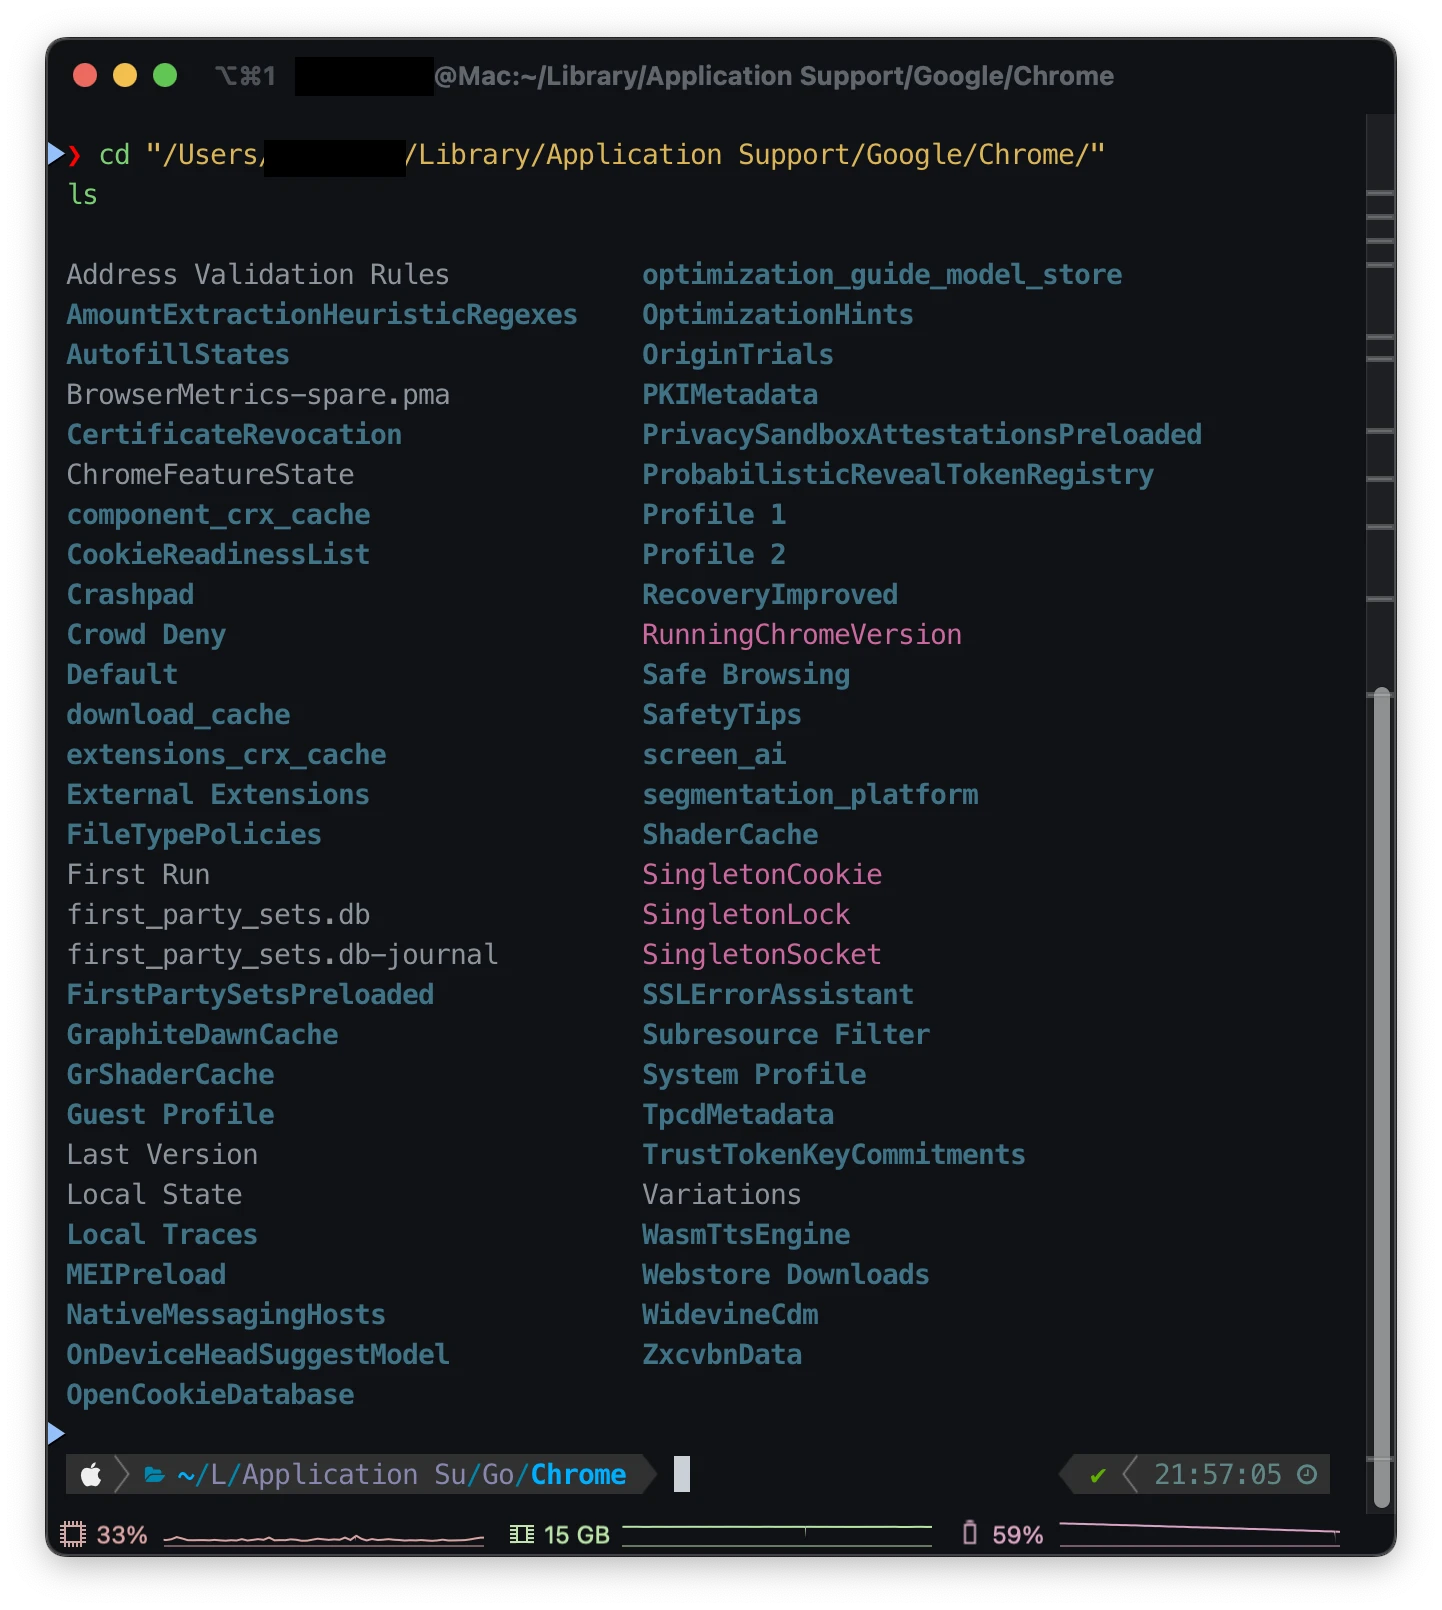The width and height of the screenshot is (1442, 1610).
Task: Click the time 21:57:05 in the prompt
Action: [1218, 1475]
